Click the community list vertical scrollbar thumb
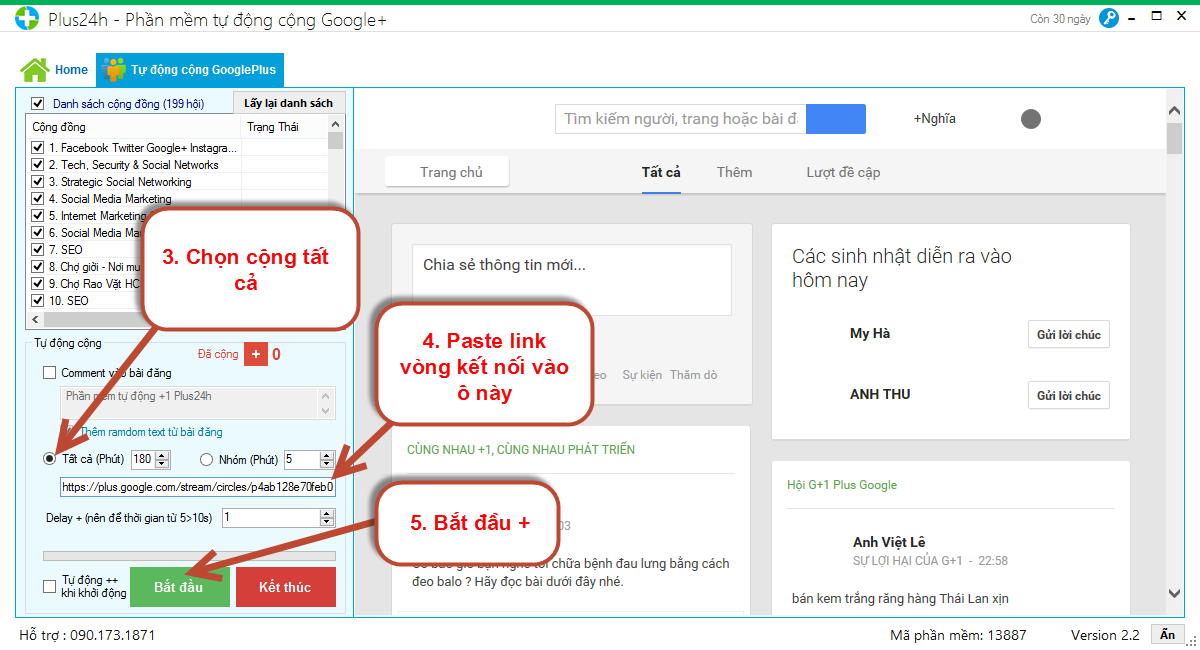The height and width of the screenshot is (650, 1200). (335, 141)
